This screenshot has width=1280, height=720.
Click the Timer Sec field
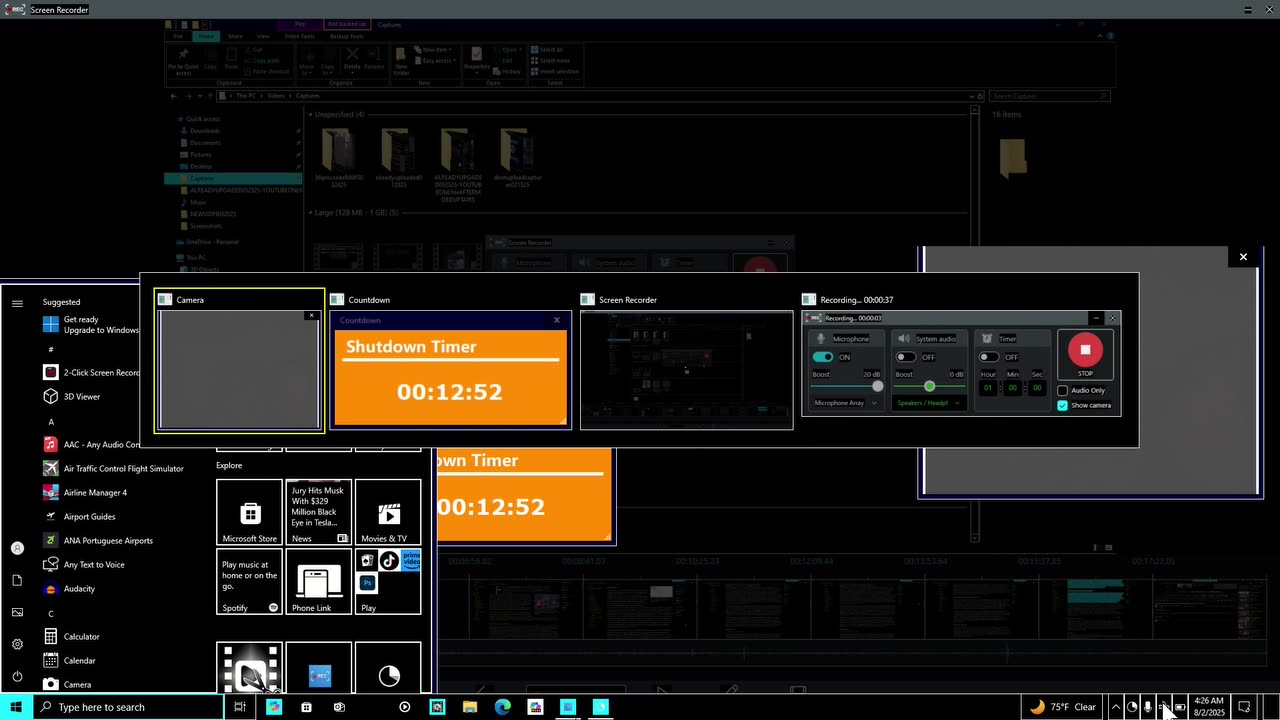(1037, 388)
